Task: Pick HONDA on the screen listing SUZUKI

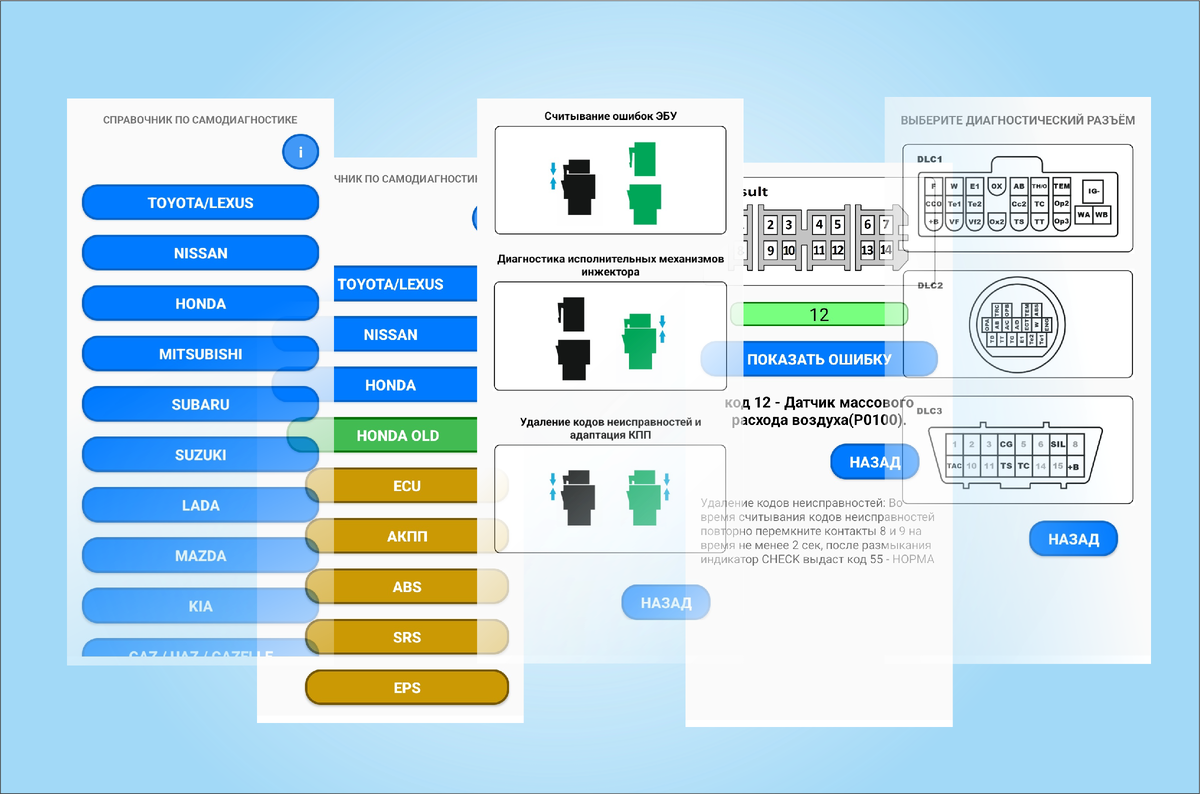Action: click(x=200, y=303)
